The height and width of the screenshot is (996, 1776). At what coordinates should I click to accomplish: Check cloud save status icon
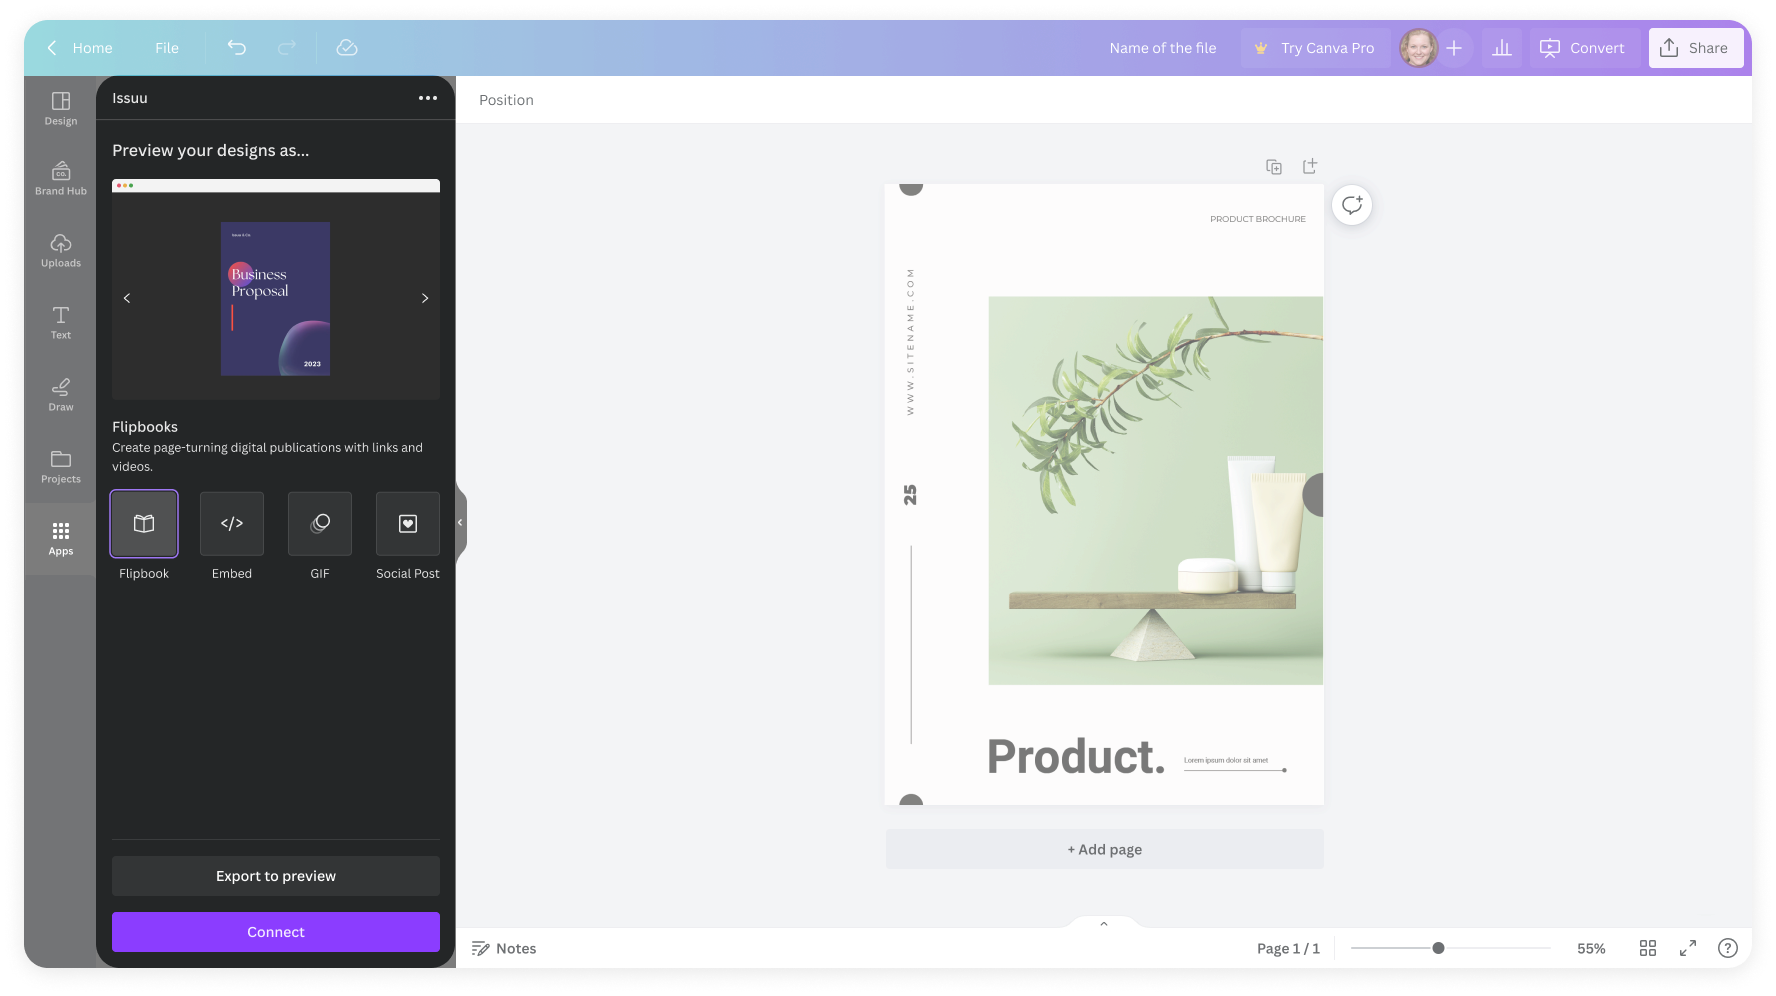point(347,47)
